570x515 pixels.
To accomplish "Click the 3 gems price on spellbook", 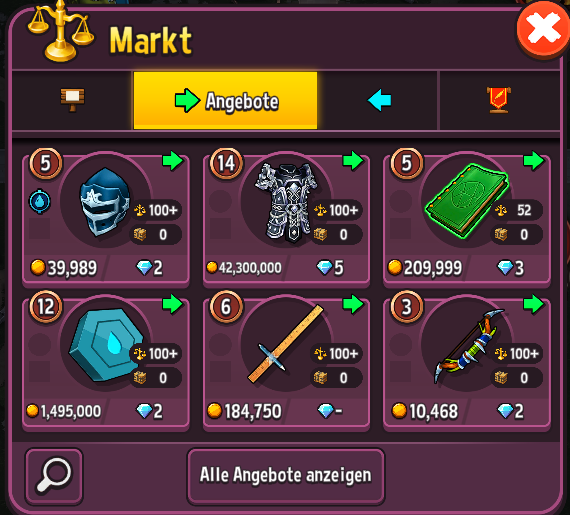I will (x=511, y=268).
